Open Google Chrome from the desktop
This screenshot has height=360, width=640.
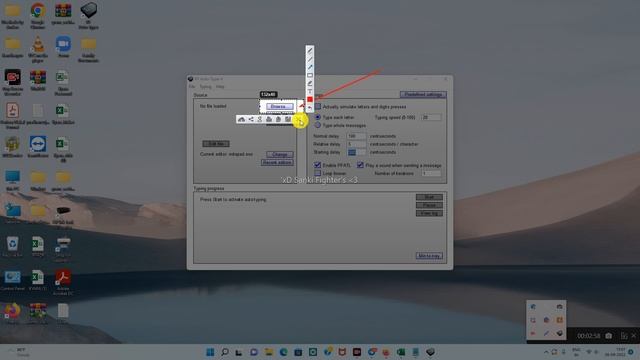coord(38,16)
